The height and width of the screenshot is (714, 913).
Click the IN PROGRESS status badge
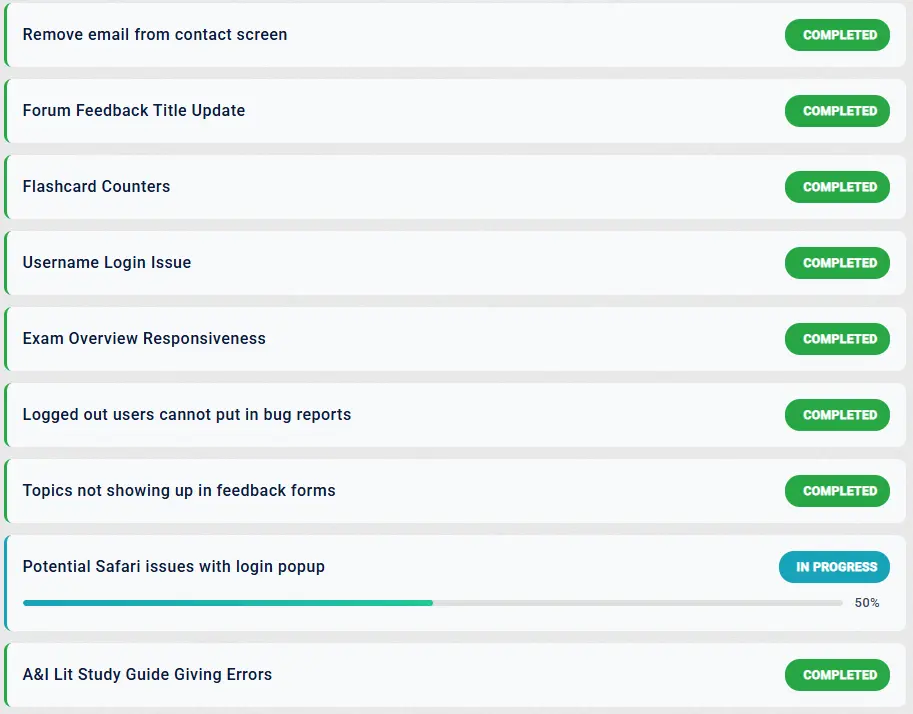tap(834, 566)
